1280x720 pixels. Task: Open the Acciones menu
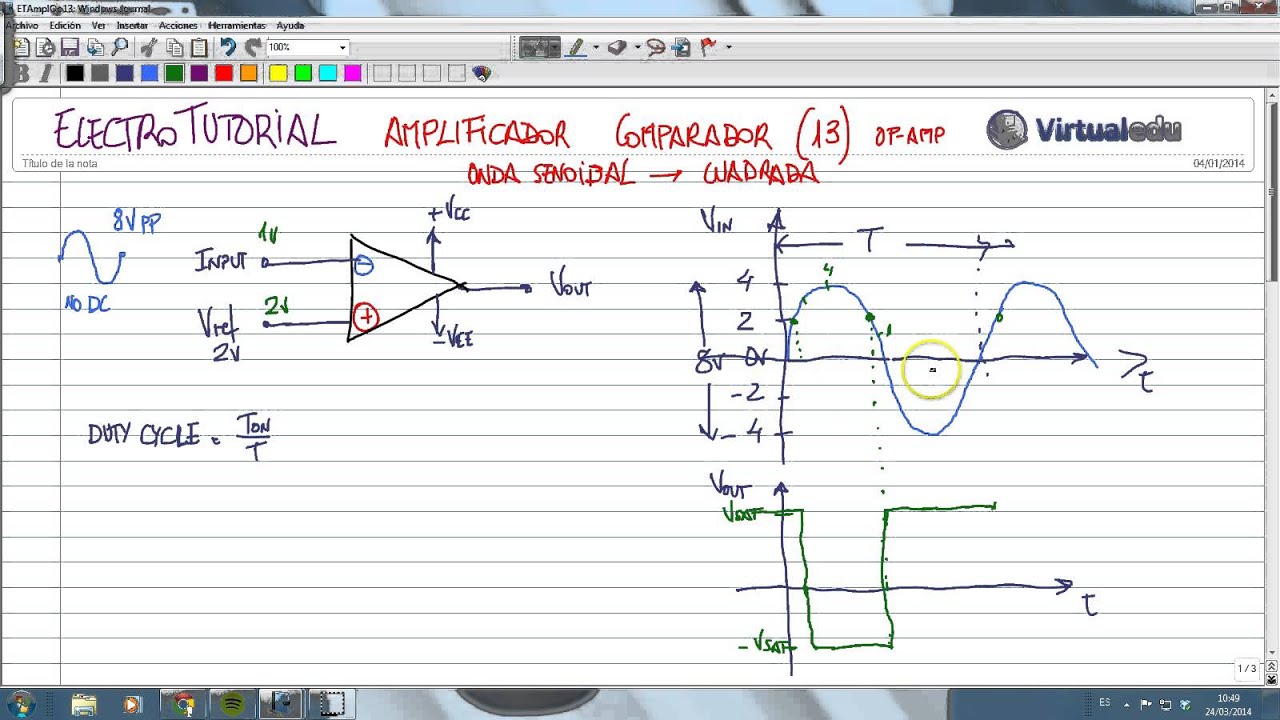[178, 25]
